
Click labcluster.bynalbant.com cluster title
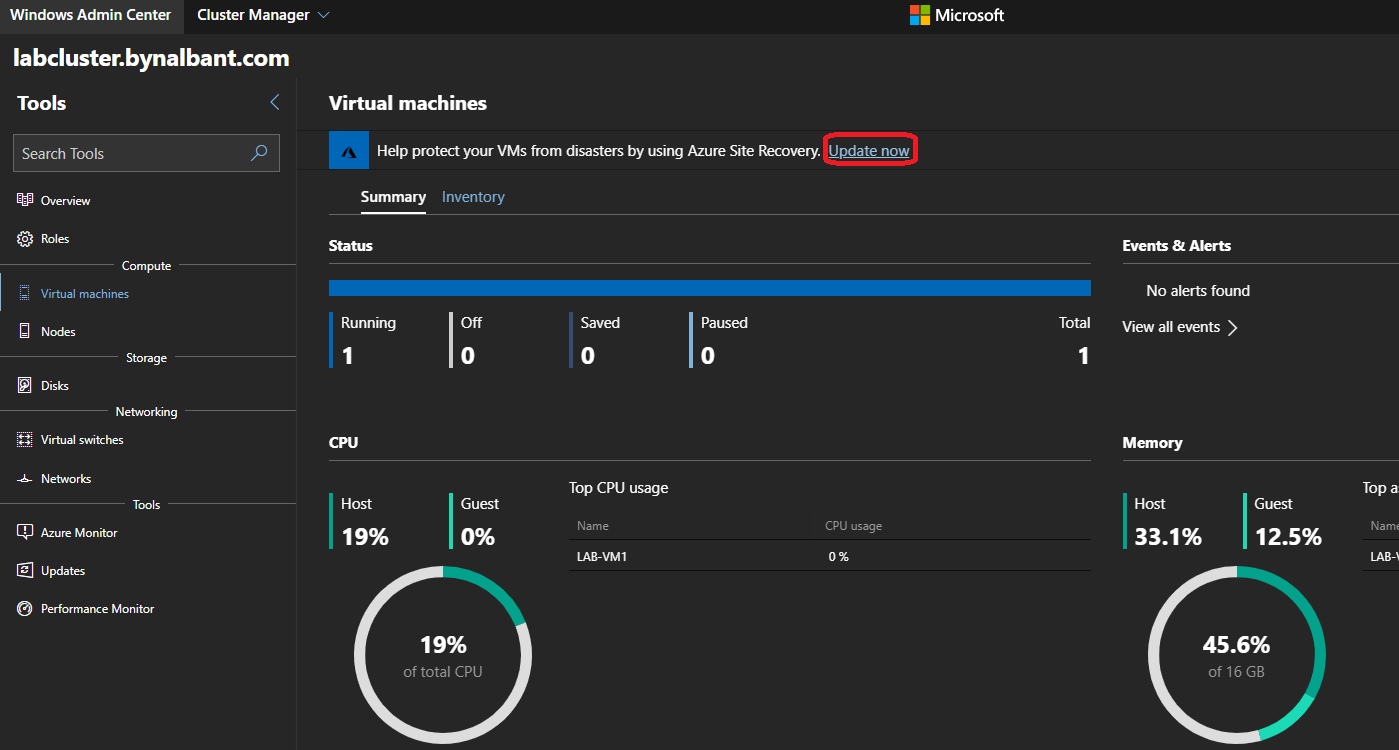pos(151,58)
